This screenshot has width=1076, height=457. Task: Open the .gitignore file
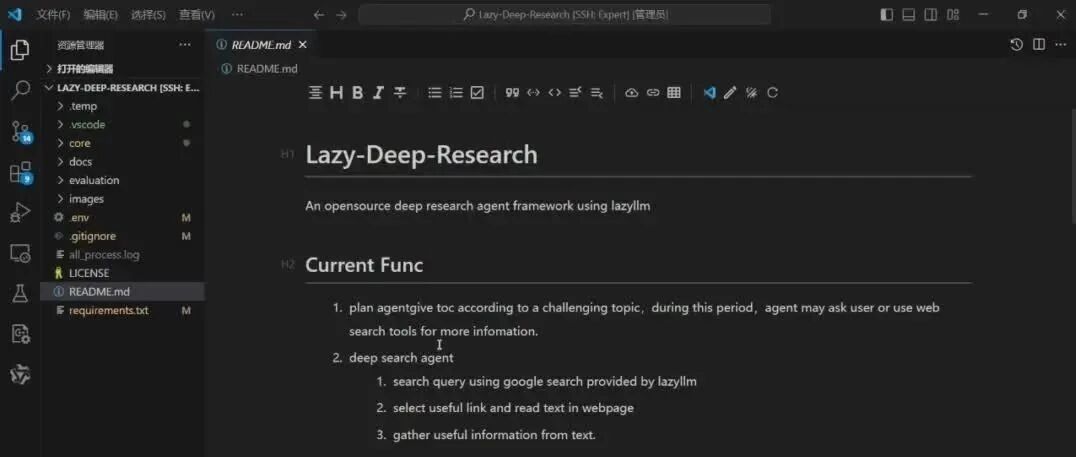[x=122, y=236]
